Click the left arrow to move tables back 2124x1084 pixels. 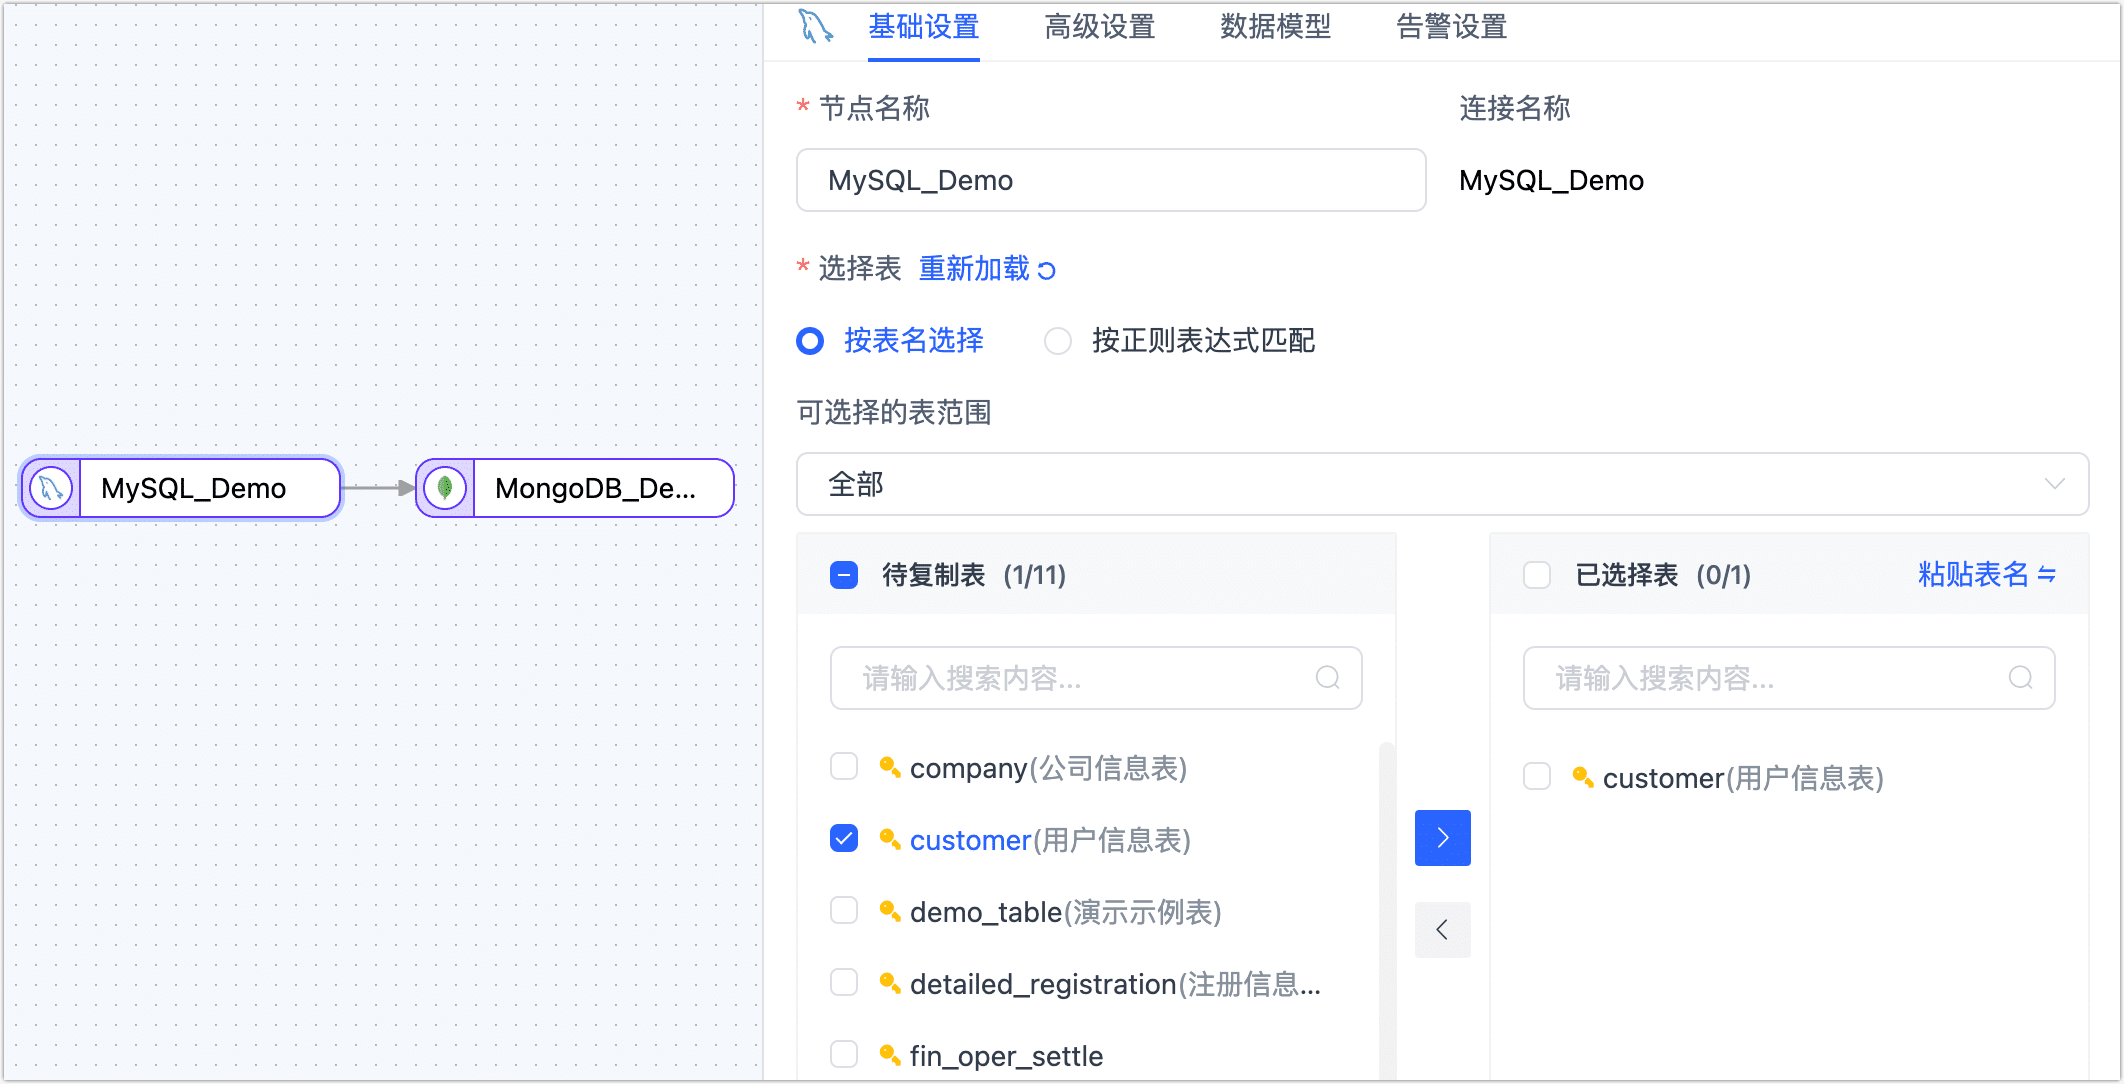(1442, 929)
